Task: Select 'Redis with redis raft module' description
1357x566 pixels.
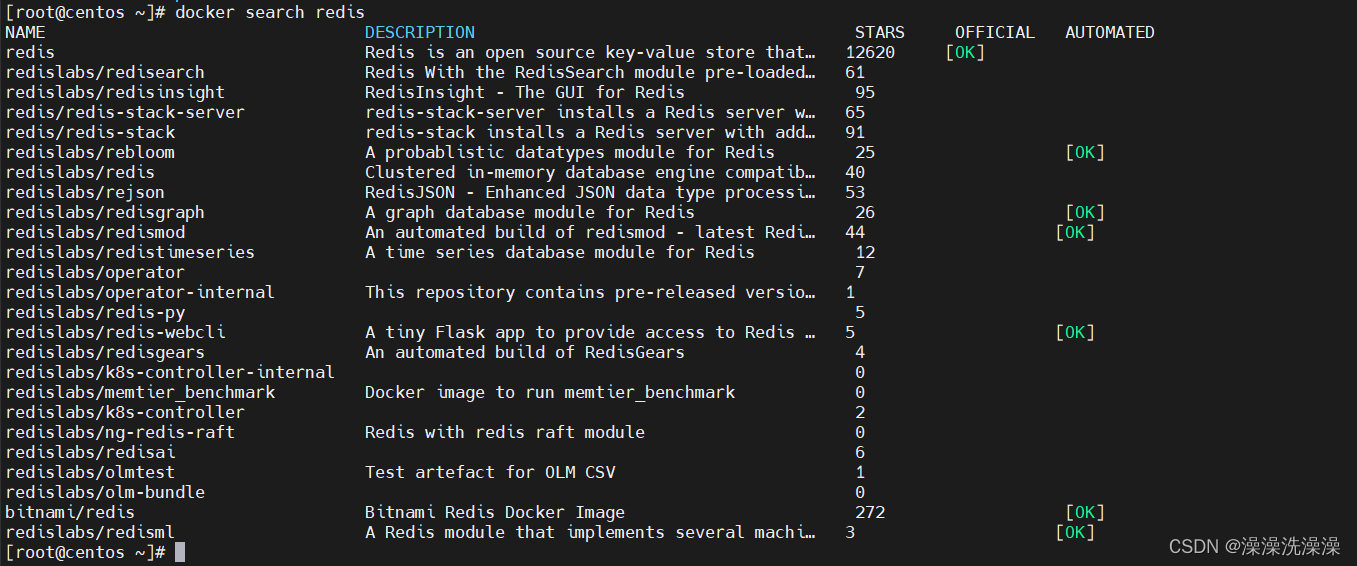Action: (x=505, y=432)
